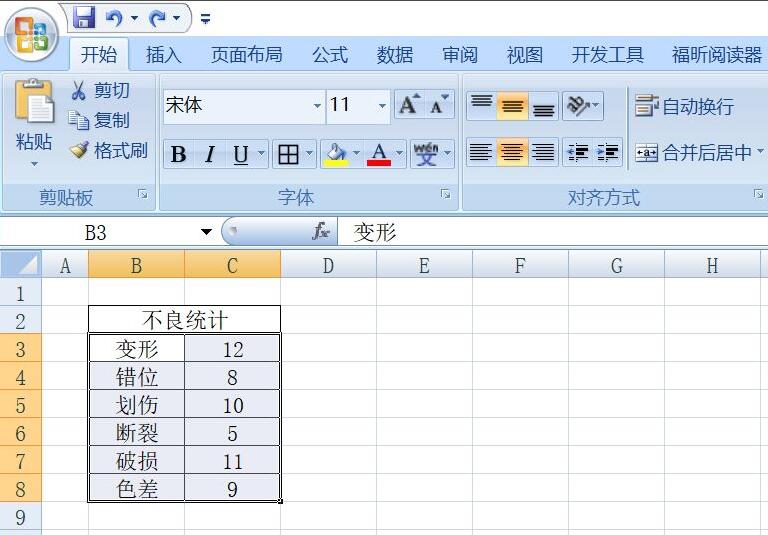768x535 pixels.
Task: Open 对齐方式 dialog launcher
Action: [758, 195]
